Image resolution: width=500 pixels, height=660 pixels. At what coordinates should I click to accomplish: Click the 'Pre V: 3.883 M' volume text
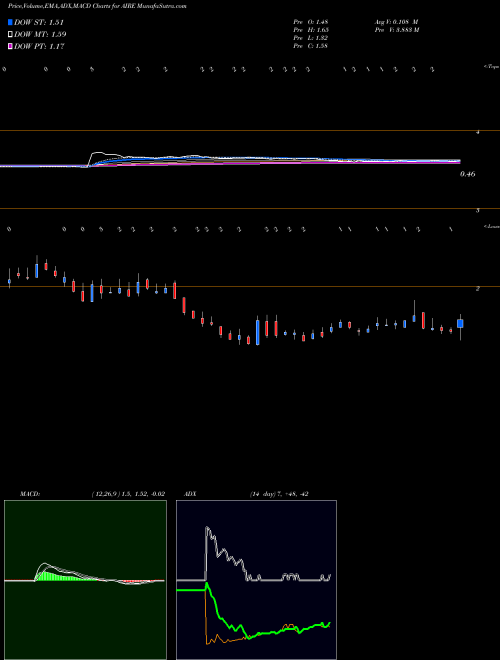397,30
